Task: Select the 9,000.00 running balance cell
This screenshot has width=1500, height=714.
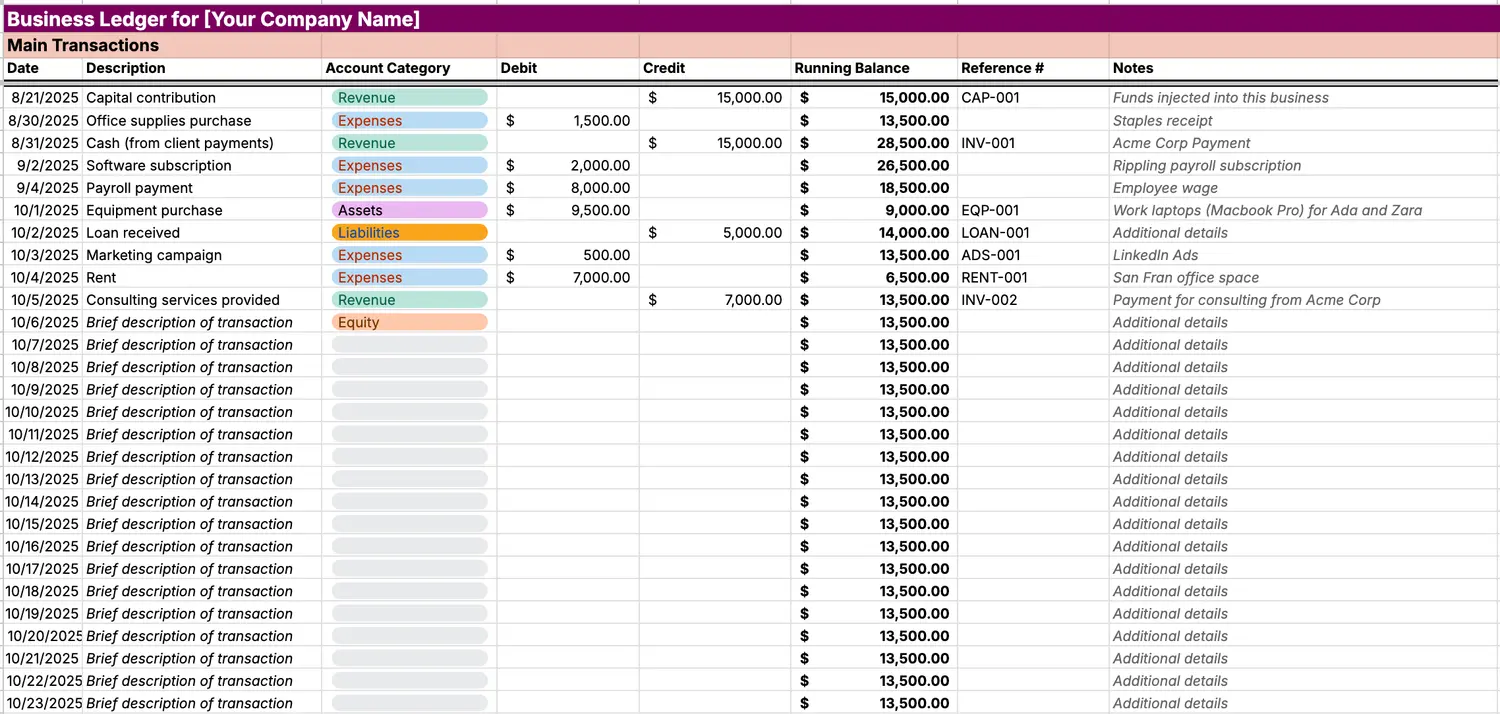Action: tap(874, 210)
